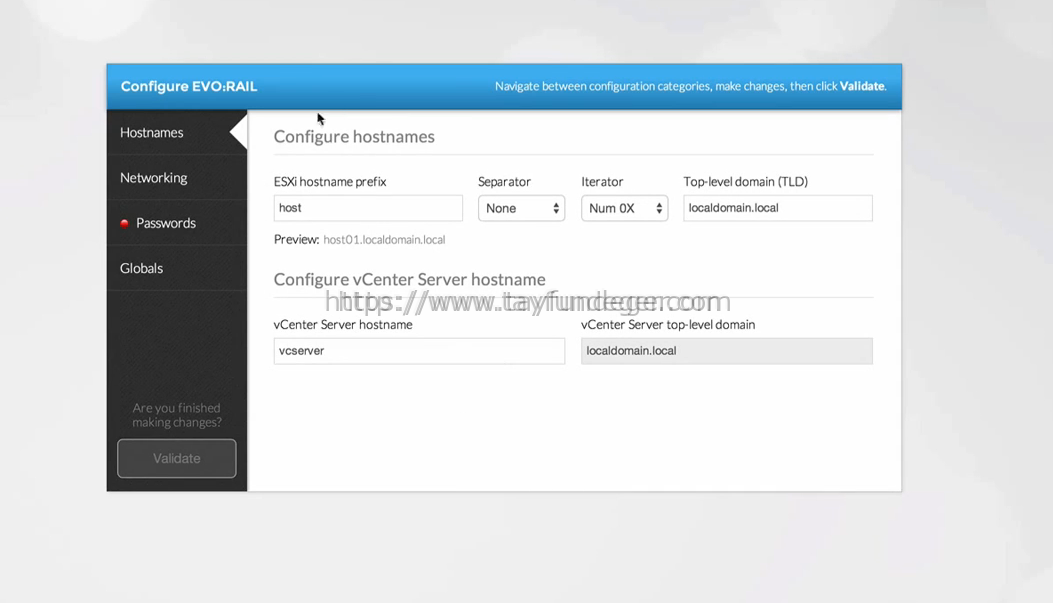
Task: Select the preview text host01.localdomain.local
Action: point(384,240)
